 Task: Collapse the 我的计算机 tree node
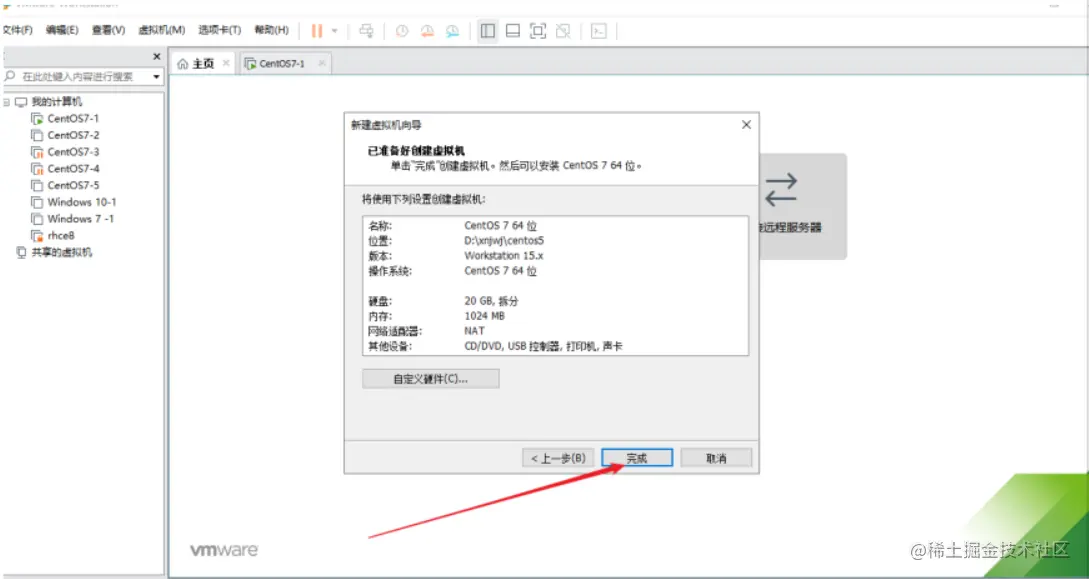[x=6, y=102]
